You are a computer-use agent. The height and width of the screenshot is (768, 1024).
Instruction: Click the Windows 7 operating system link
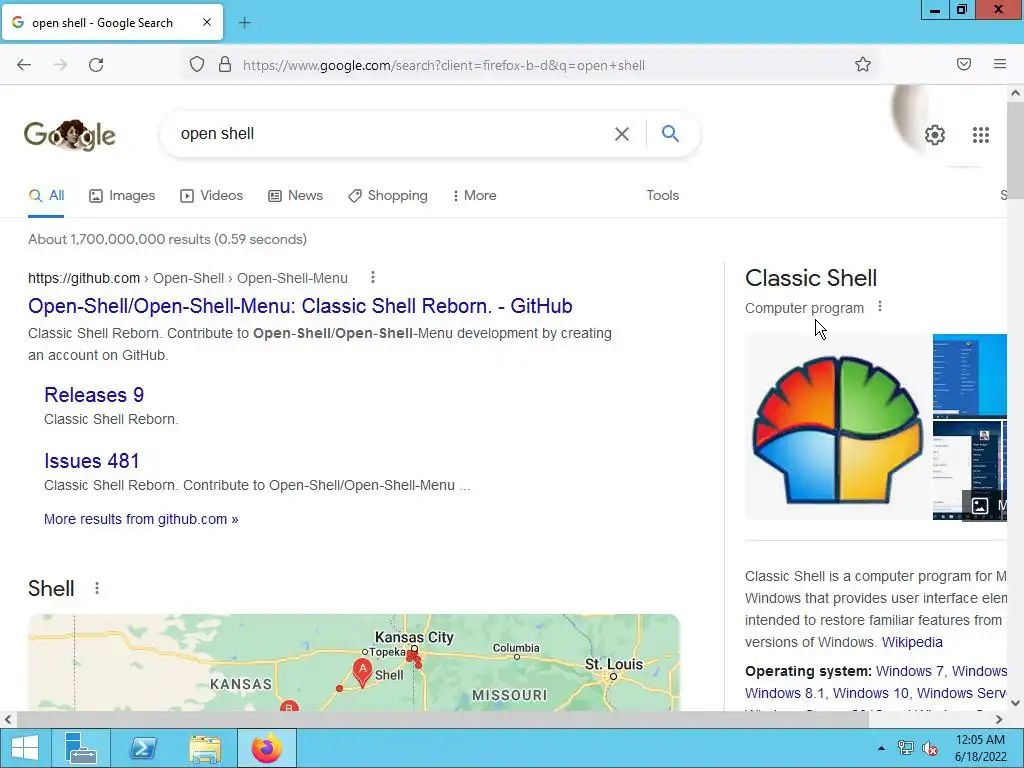tap(910, 671)
